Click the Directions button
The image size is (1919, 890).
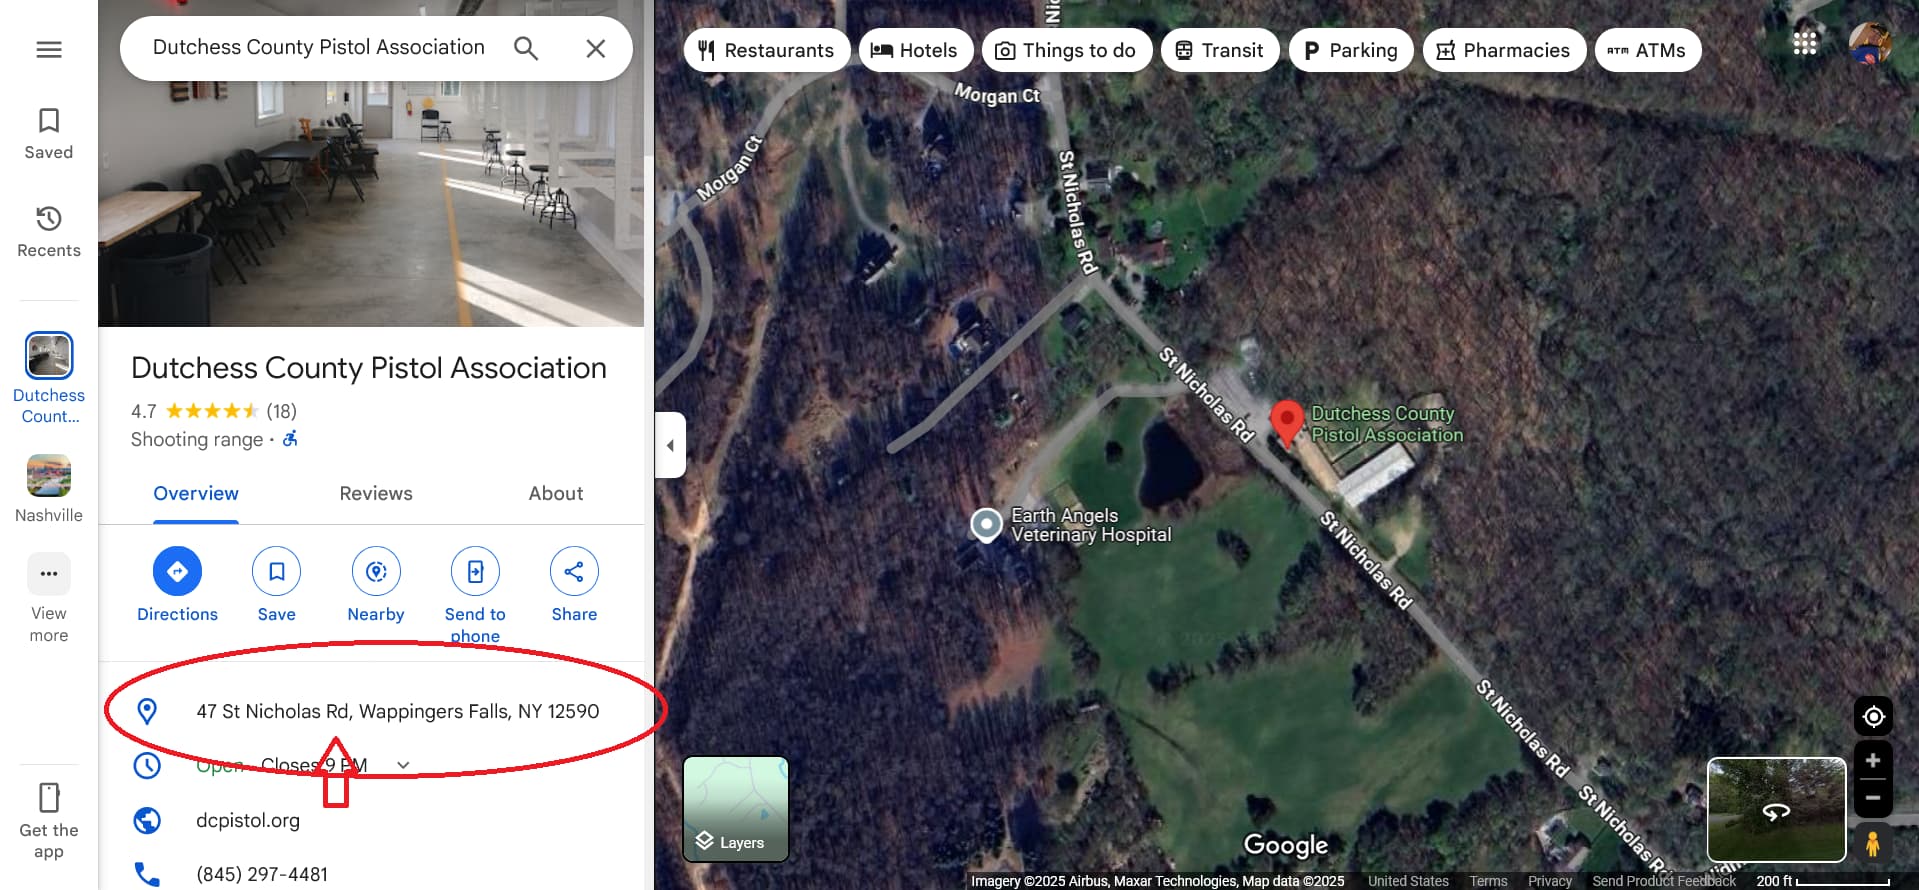pyautogui.click(x=177, y=585)
